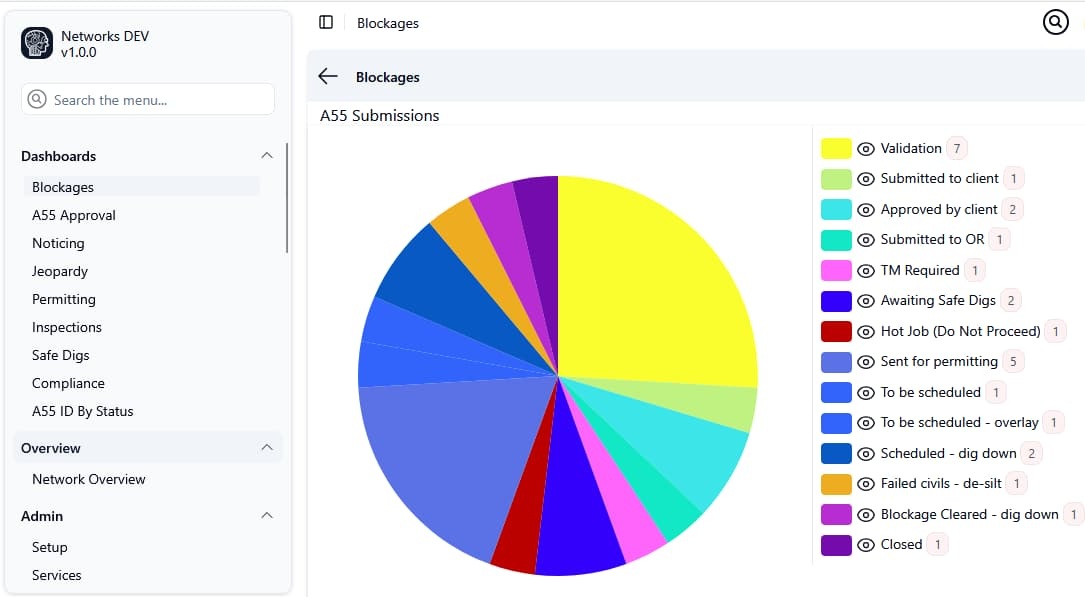1085x597 pixels.
Task: Click the back arrow beside Blockages
Action: [327, 76]
